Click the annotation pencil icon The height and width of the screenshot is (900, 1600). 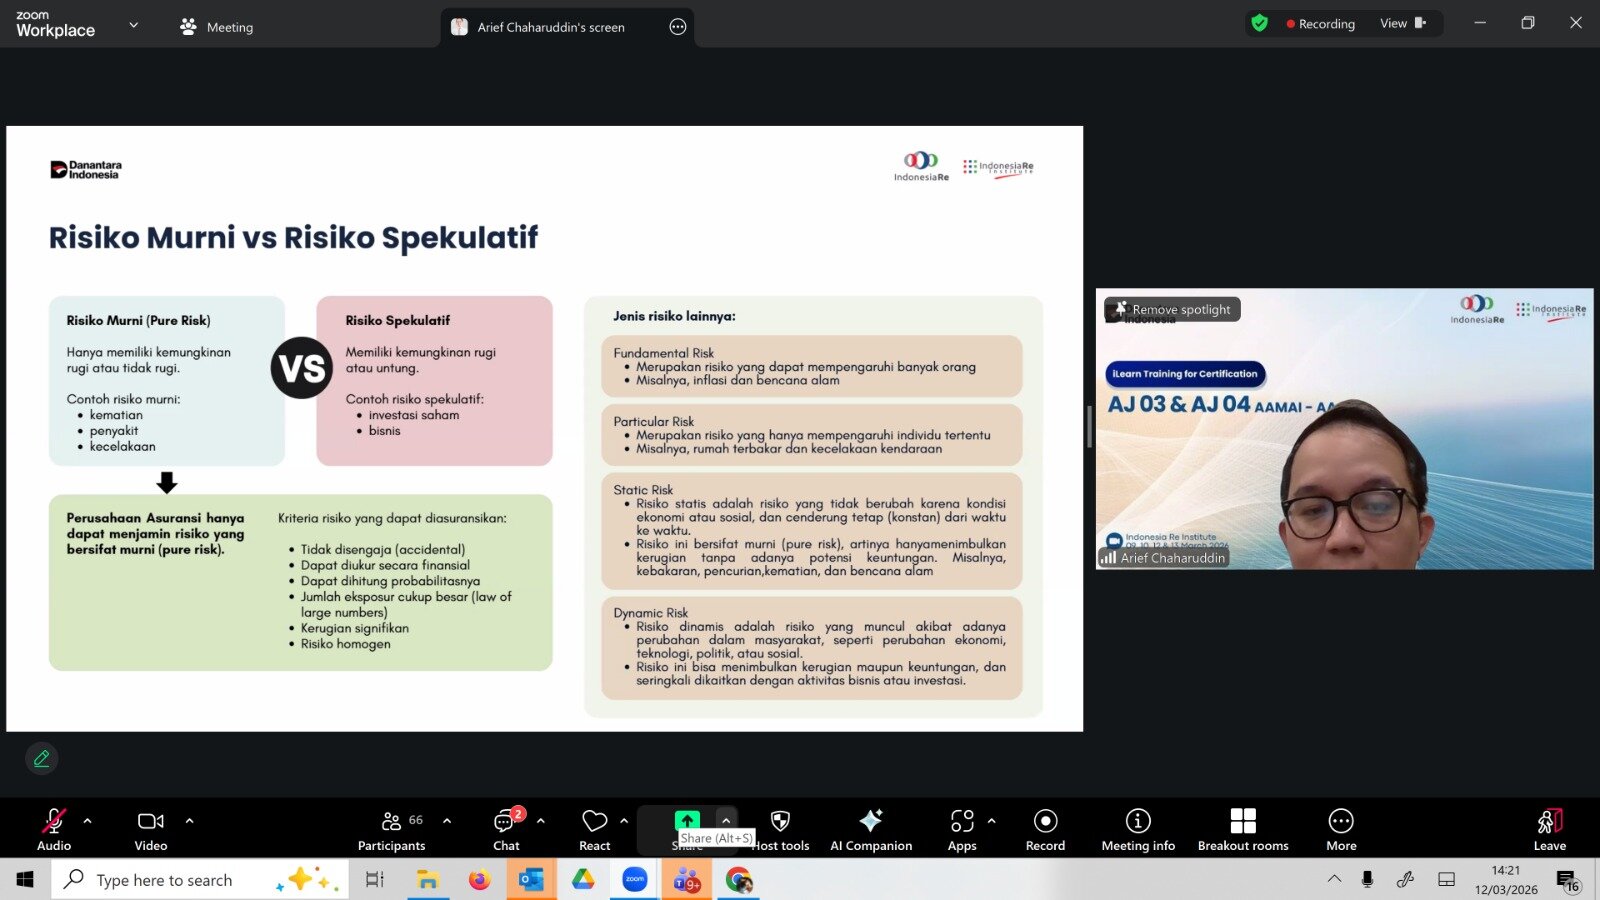42,759
